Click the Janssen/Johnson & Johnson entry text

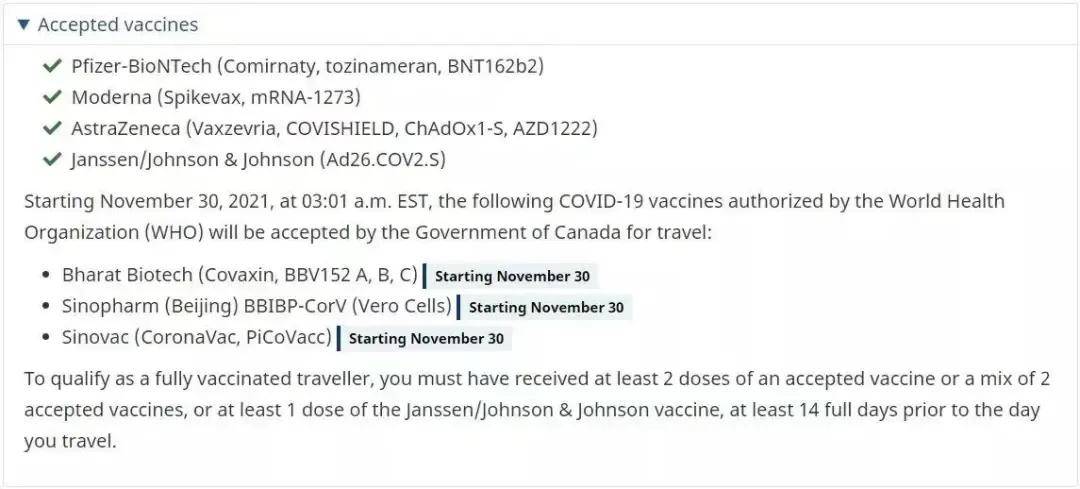tap(258, 159)
